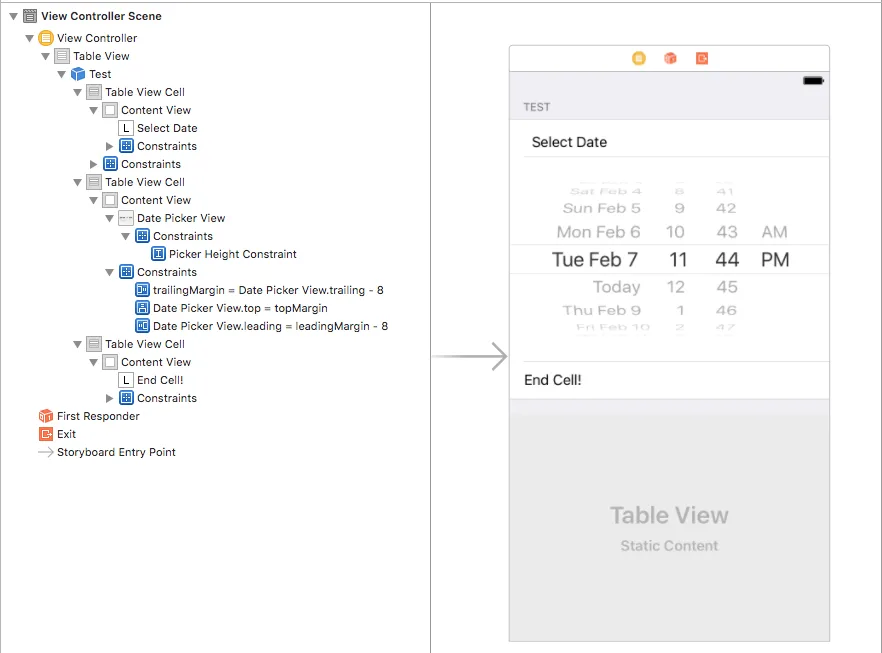Viewport: 882px width, 653px height.
Task: Click the End Cell! row on canvas
Action: pos(669,380)
